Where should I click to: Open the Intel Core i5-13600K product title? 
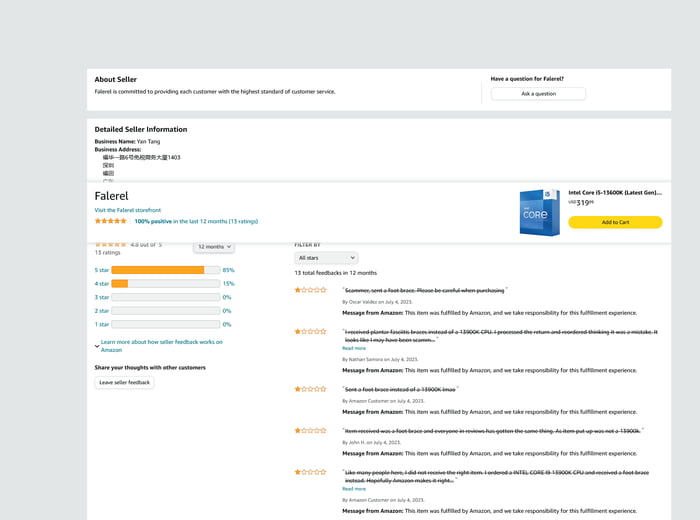tap(614, 192)
